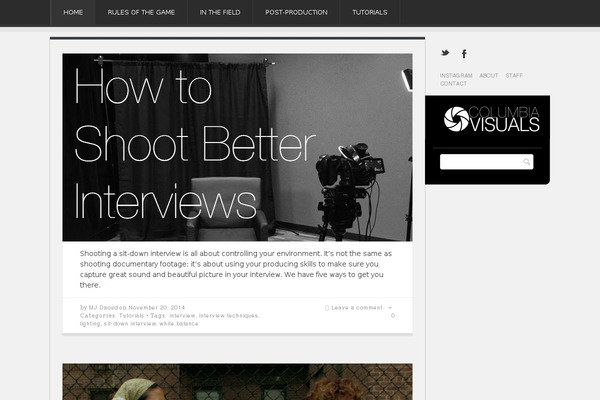Select the interview techniques tag
Image resolution: width=600 pixels, height=400 pixels.
[229, 315]
